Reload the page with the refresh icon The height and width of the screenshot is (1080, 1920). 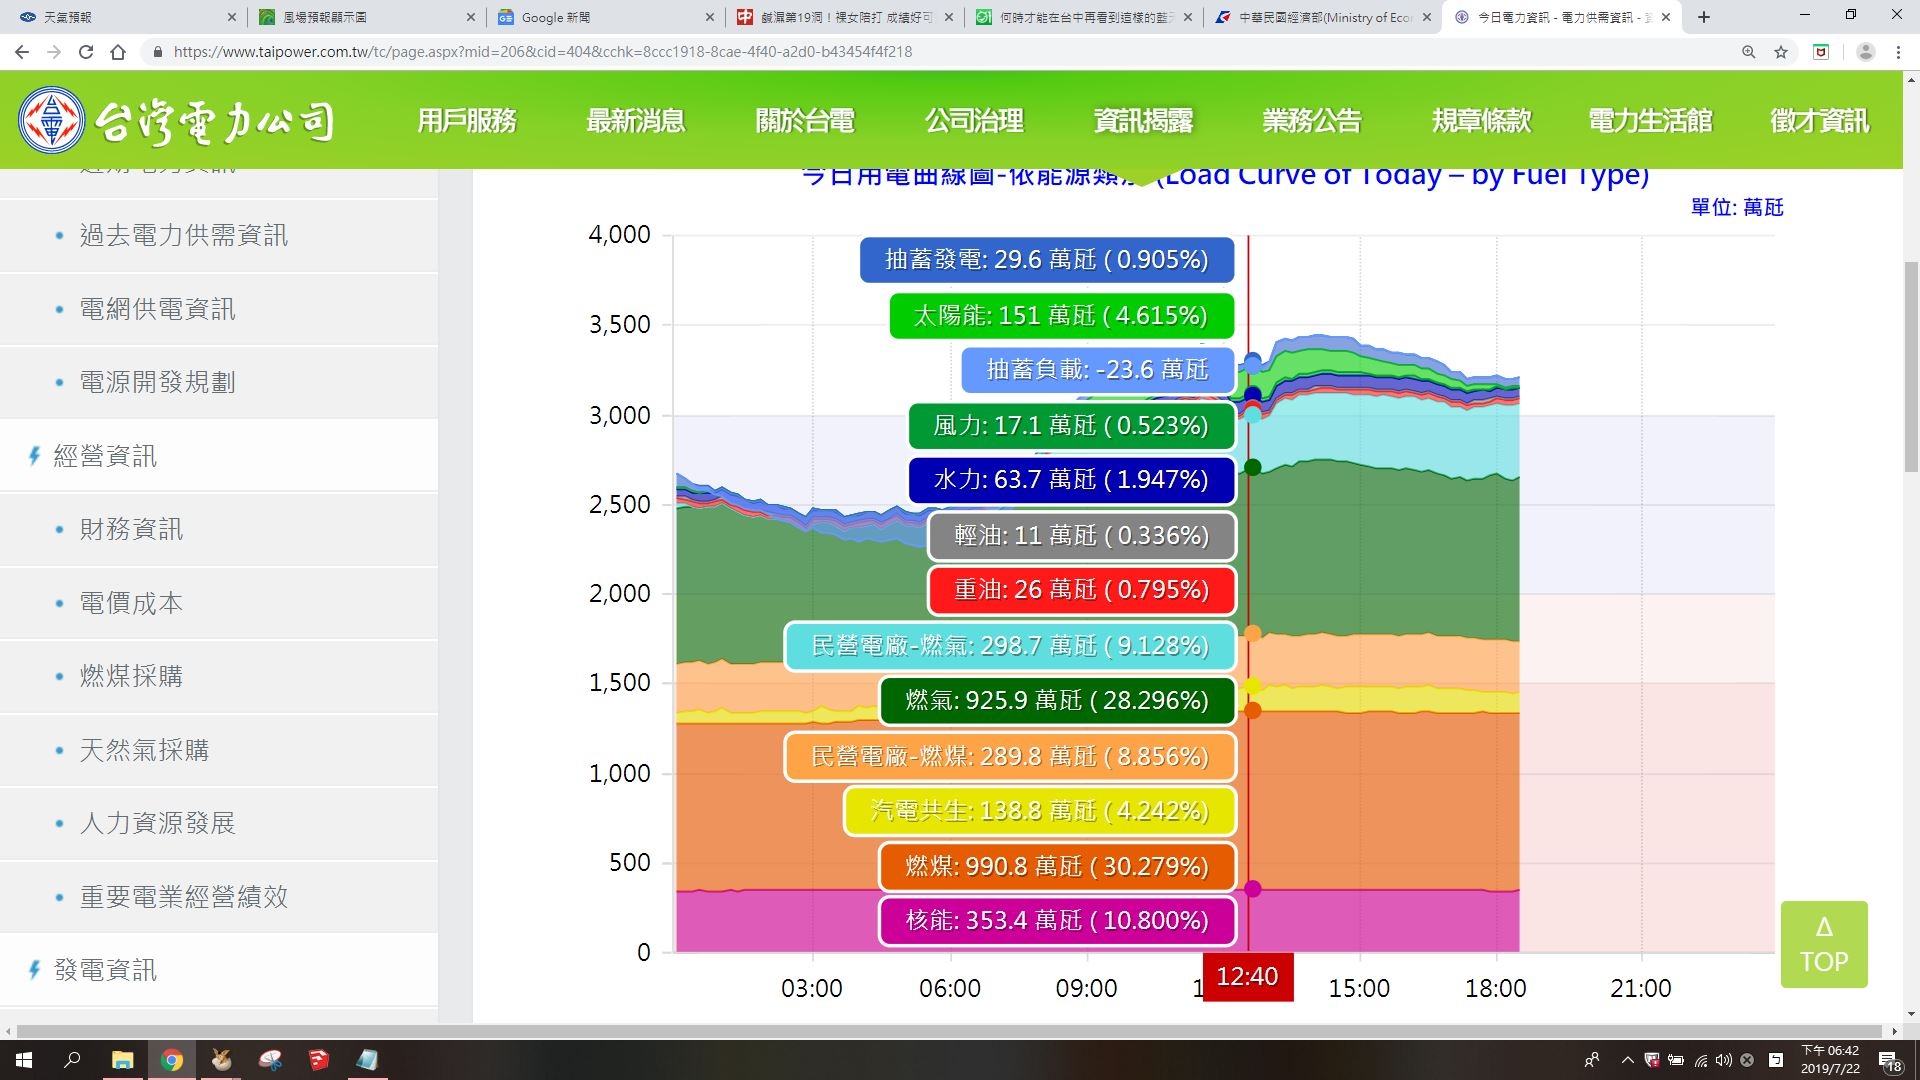(x=86, y=52)
